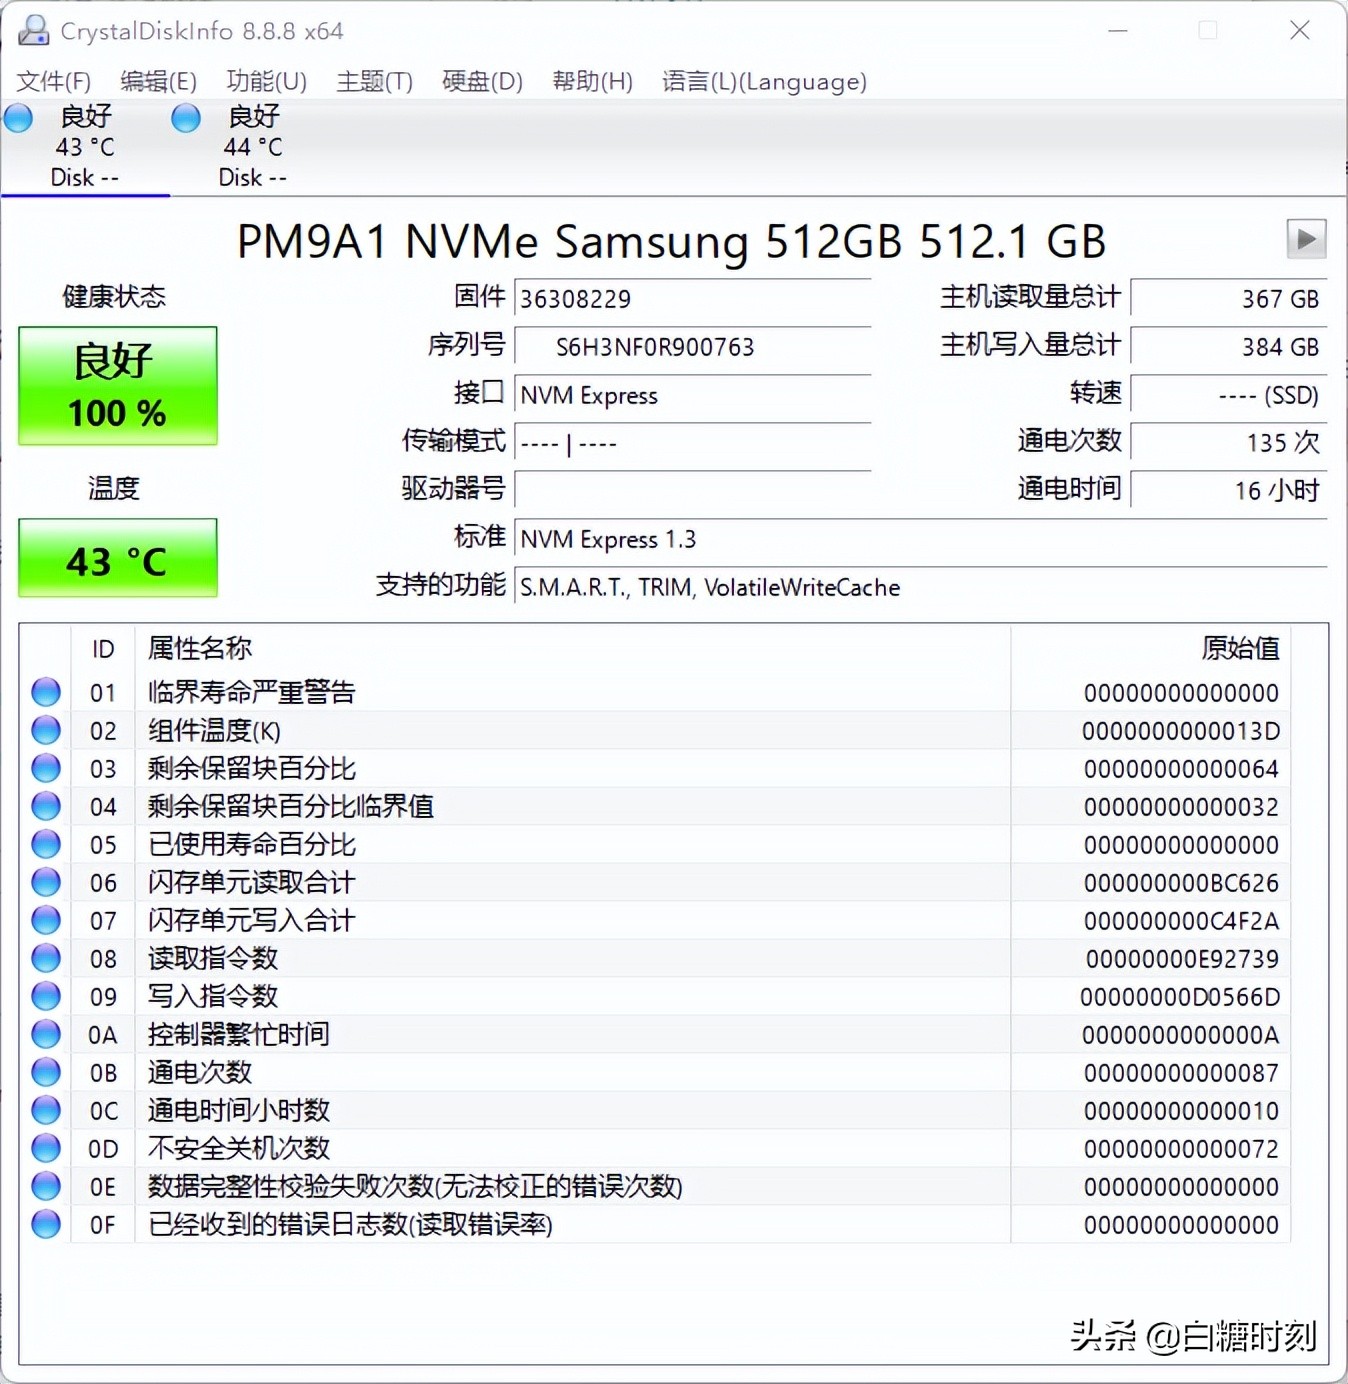
Task: Click the blue status circle for second disk
Action: tap(185, 117)
